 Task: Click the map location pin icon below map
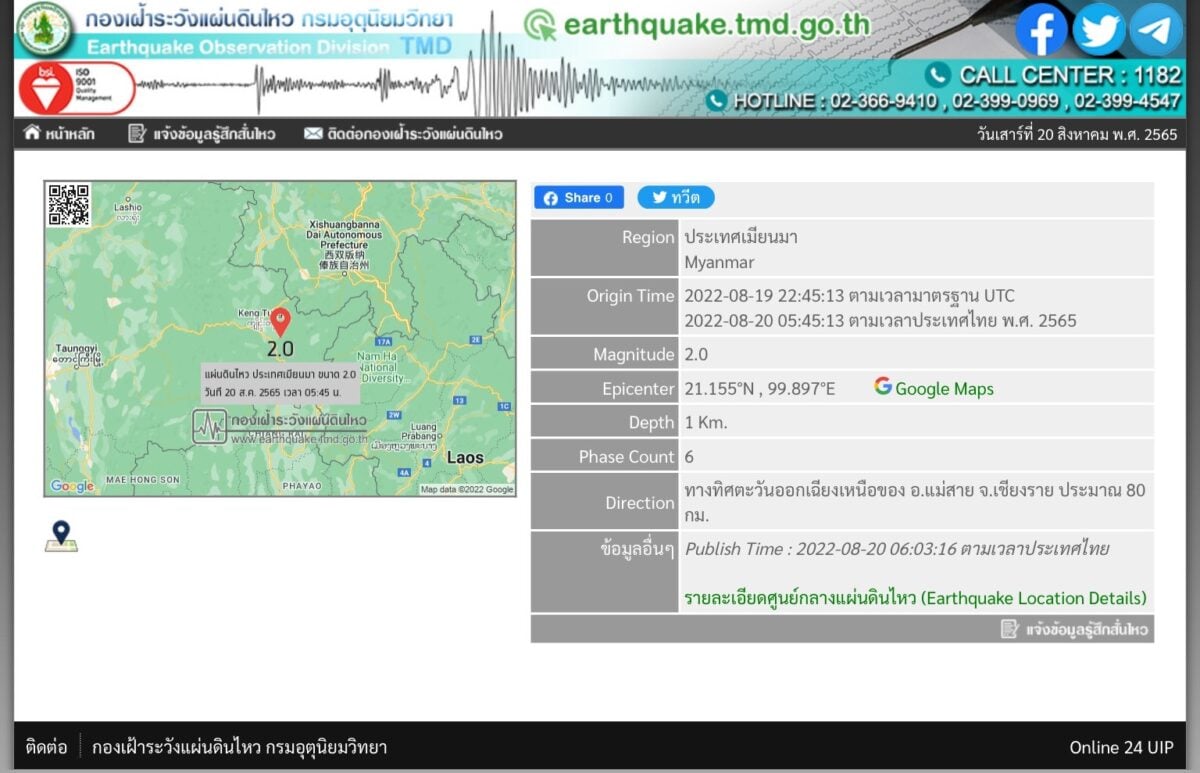(x=61, y=536)
